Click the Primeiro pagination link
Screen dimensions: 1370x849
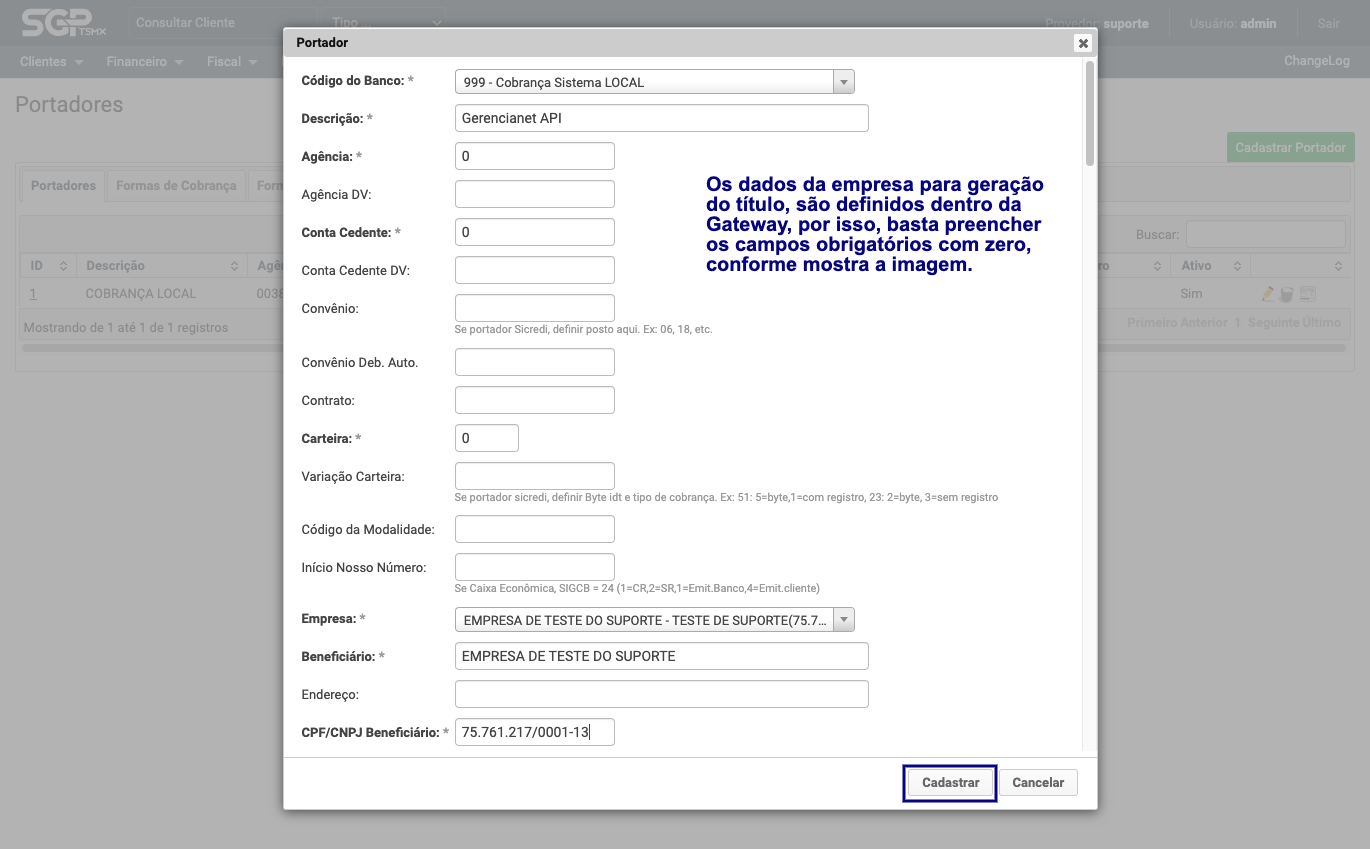[1151, 323]
